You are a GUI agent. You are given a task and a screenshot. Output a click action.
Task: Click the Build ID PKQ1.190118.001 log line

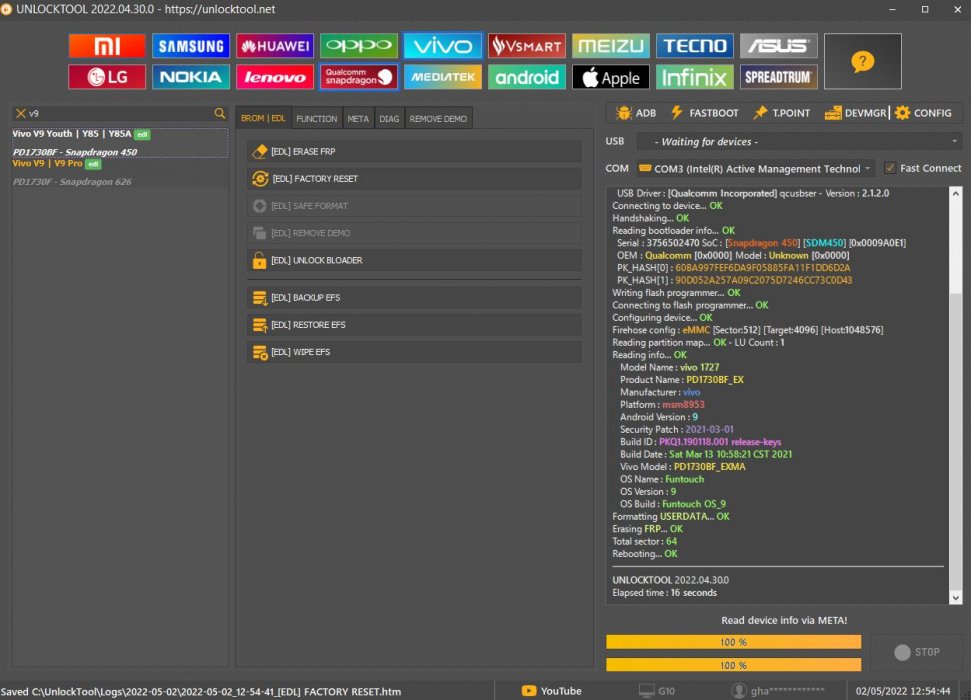tap(700, 442)
